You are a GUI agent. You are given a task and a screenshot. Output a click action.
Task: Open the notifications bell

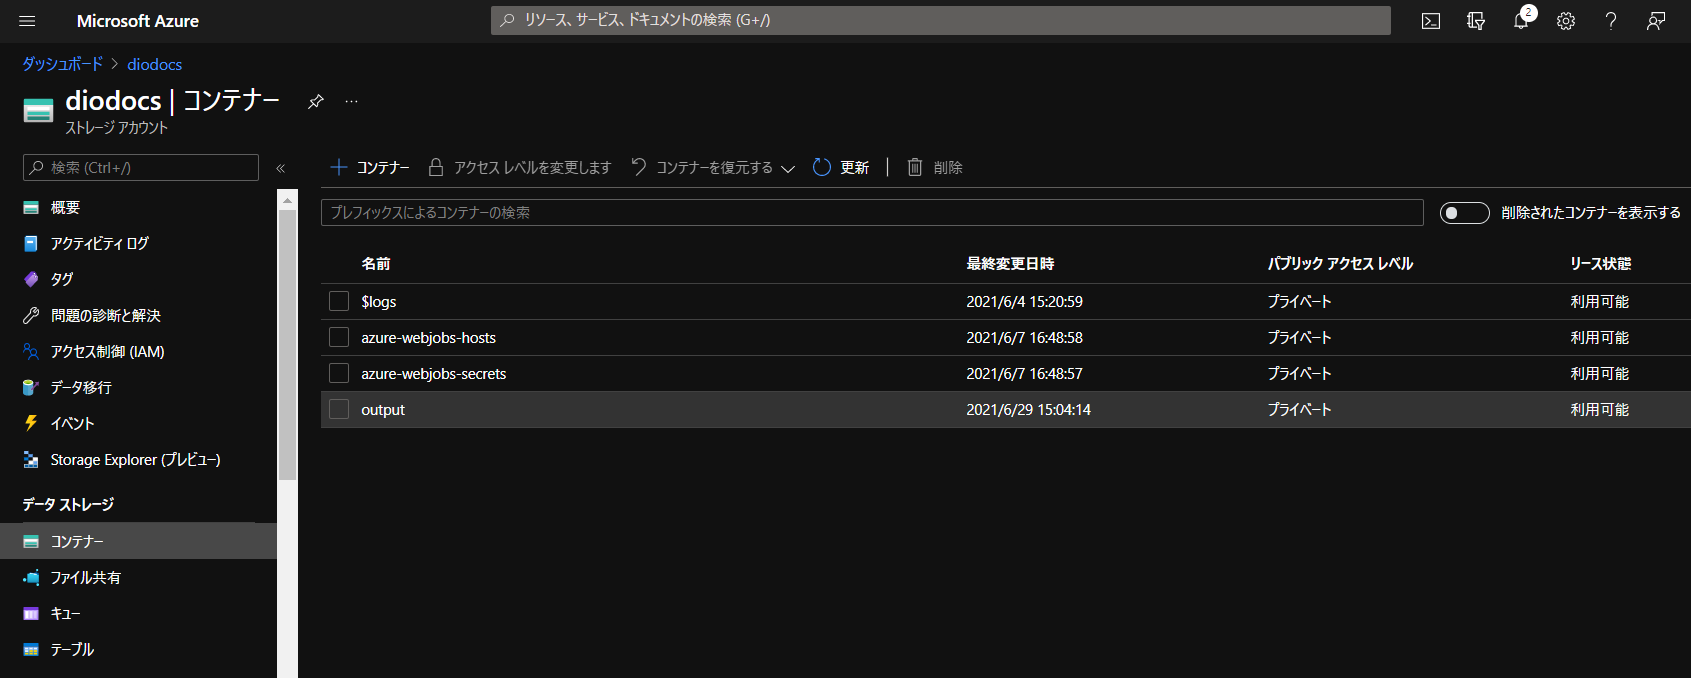pyautogui.click(x=1521, y=21)
